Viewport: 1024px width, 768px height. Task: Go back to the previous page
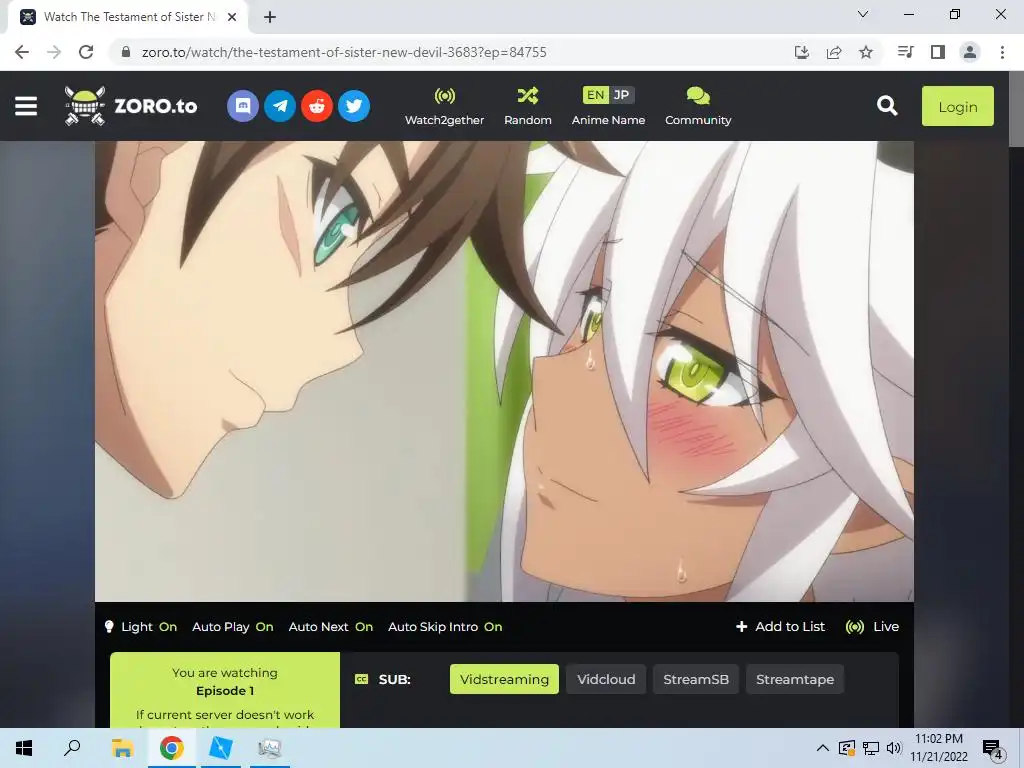[x=22, y=52]
